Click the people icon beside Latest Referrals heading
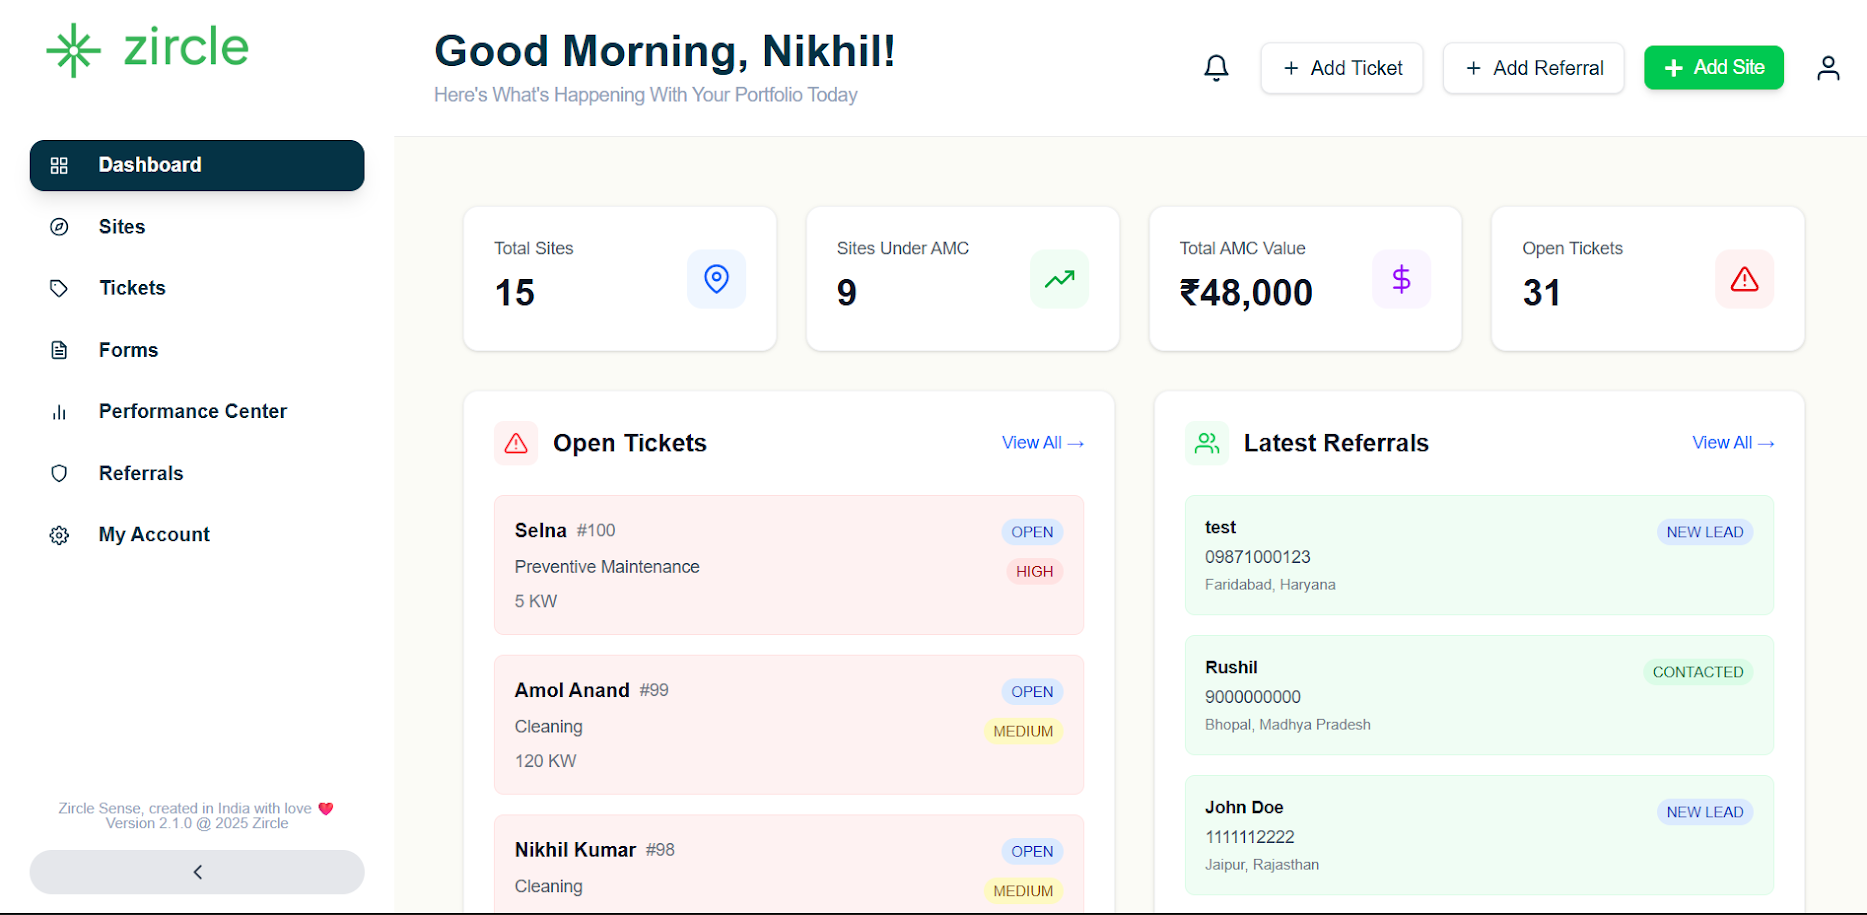 click(x=1207, y=443)
